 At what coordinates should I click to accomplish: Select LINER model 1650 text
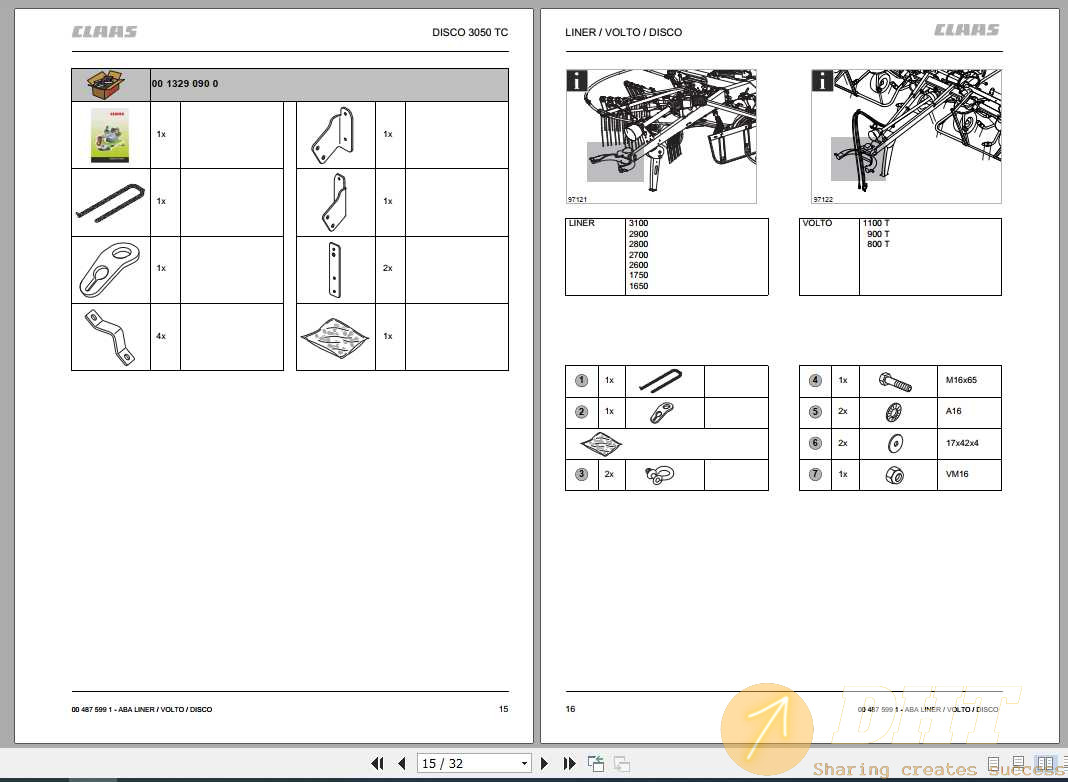click(x=638, y=286)
